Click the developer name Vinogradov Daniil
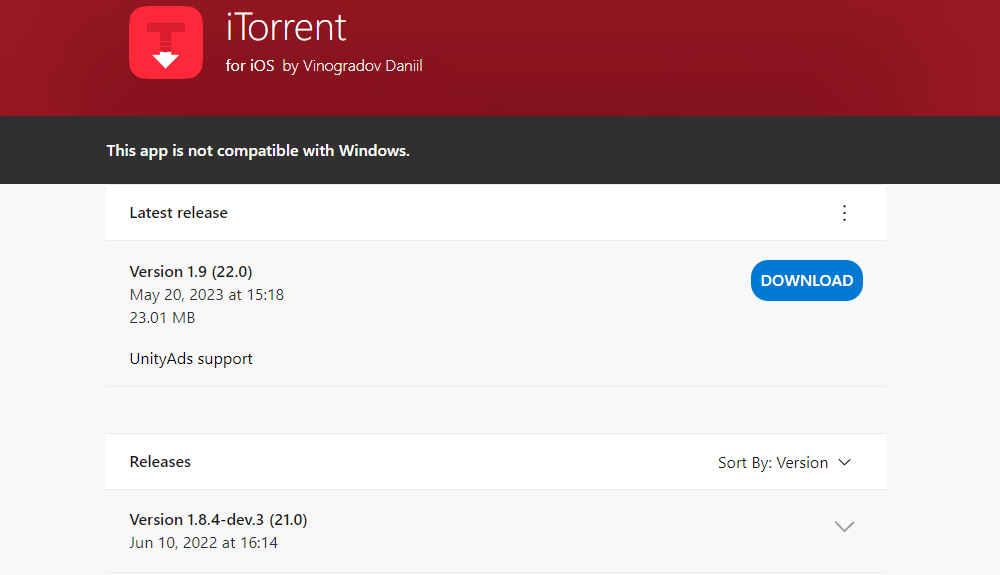 (x=362, y=66)
